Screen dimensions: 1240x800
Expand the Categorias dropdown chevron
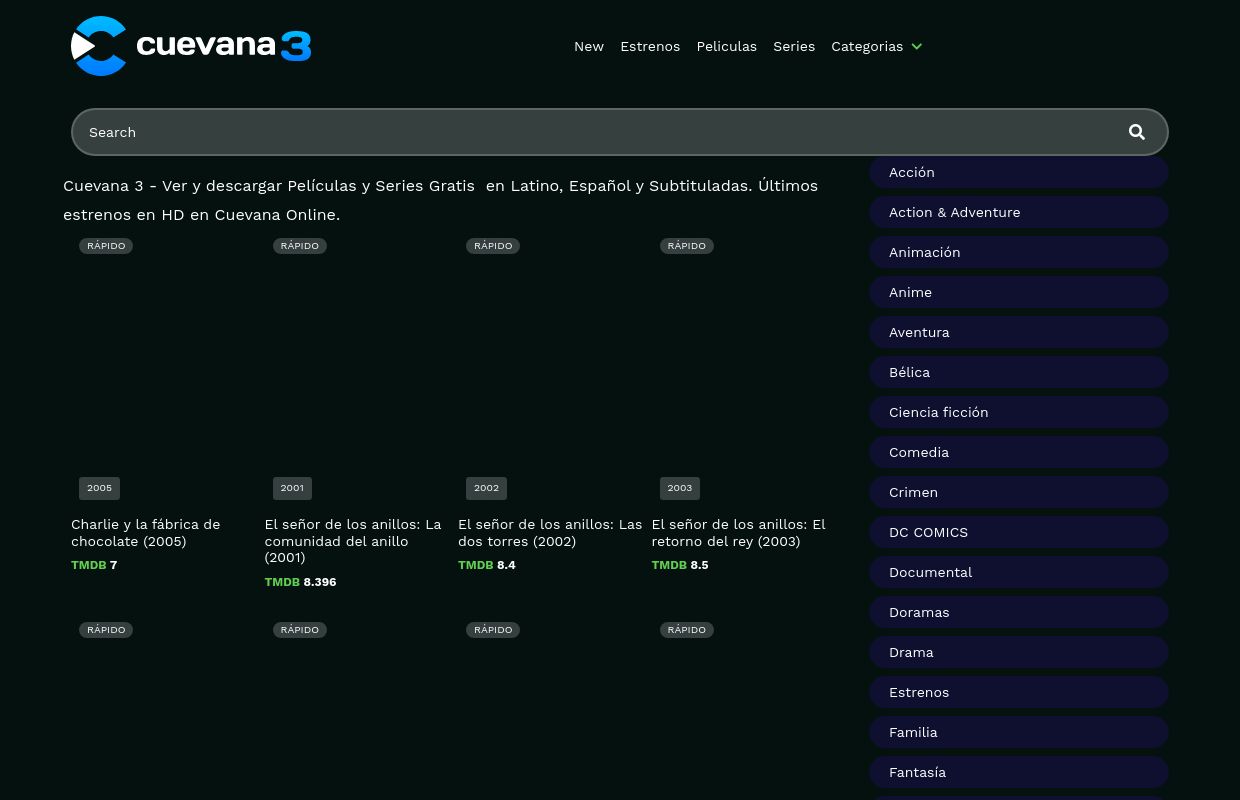pyautogui.click(x=917, y=47)
